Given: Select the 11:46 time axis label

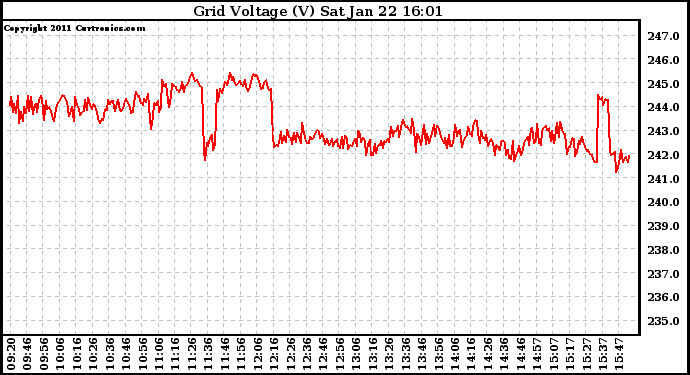Looking at the screenshot, I should click(224, 354).
